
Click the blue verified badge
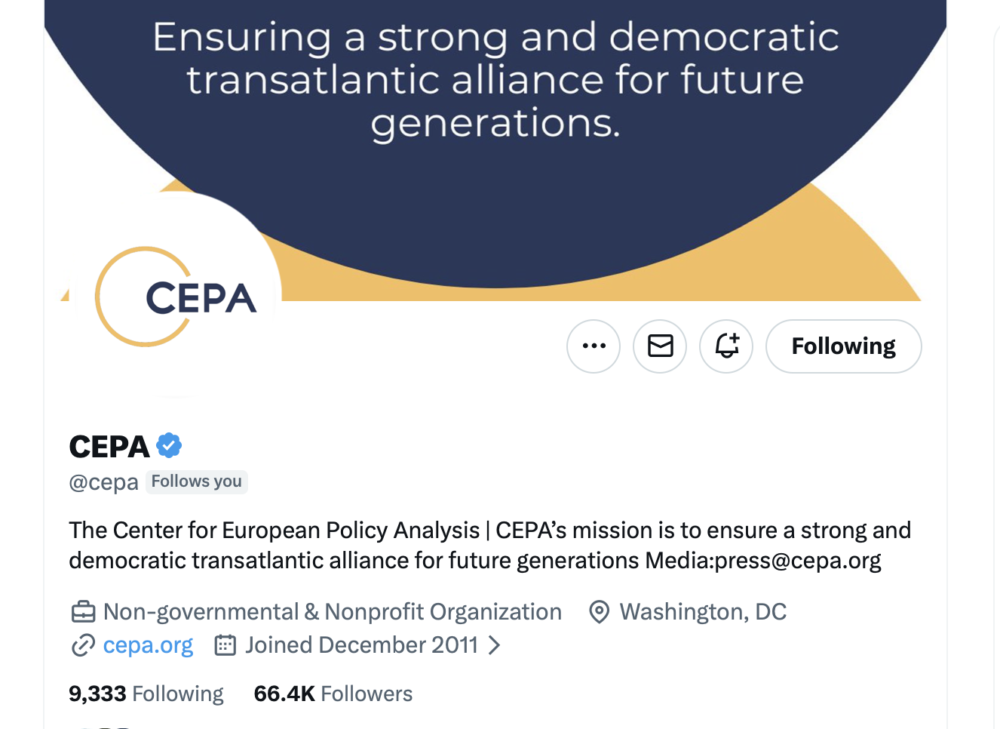click(169, 445)
